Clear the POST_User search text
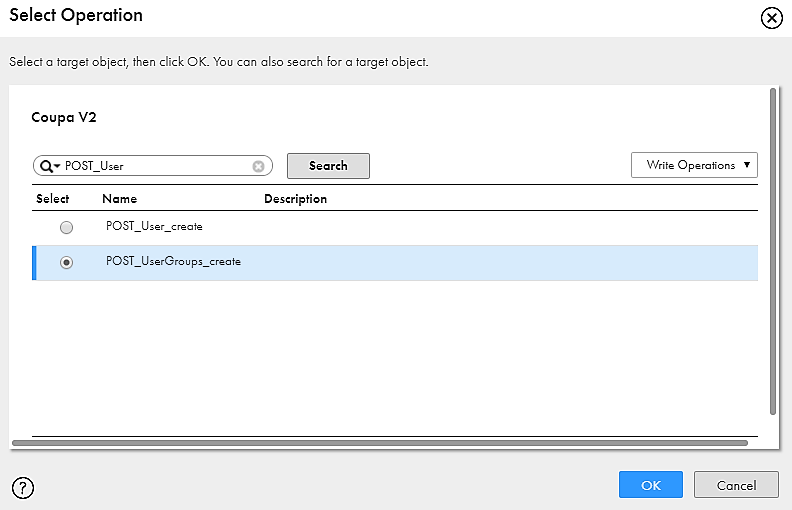The height and width of the screenshot is (510, 792). 258,166
